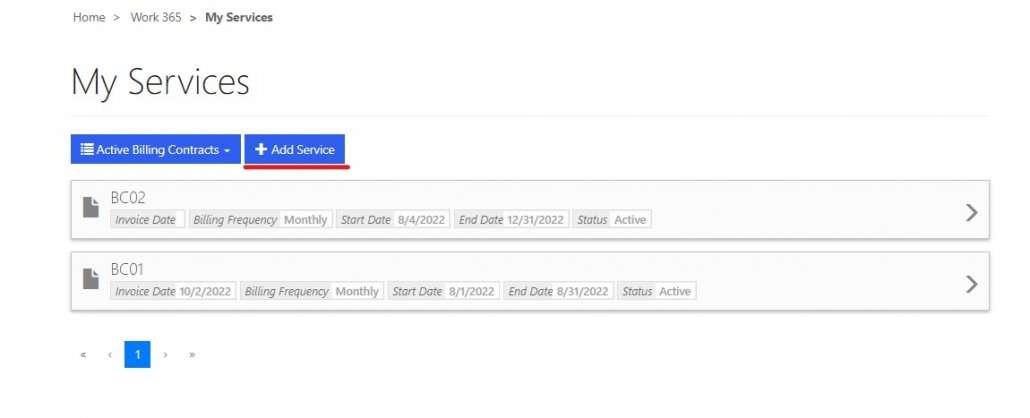Click the dropdown caret beside Active Billing Contracts
This screenshot has height=418, width=1030.
coord(227,151)
